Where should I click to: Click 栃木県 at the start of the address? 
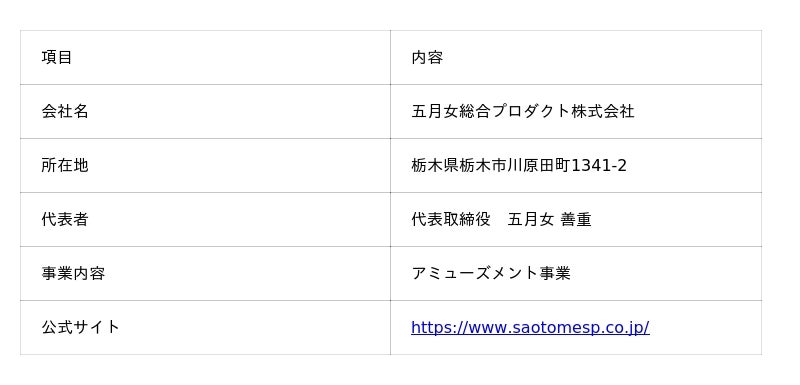pyautogui.click(x=435, y=165)
